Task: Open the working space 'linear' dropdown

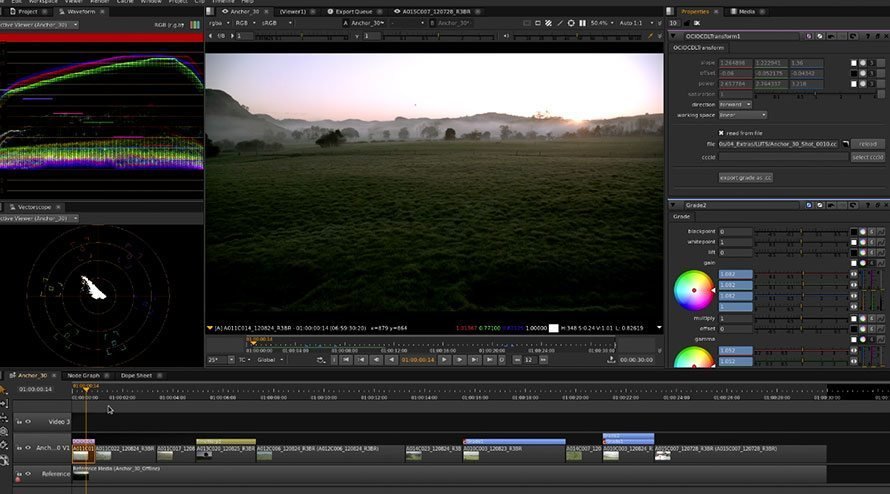Action: (x=742, y=115)
